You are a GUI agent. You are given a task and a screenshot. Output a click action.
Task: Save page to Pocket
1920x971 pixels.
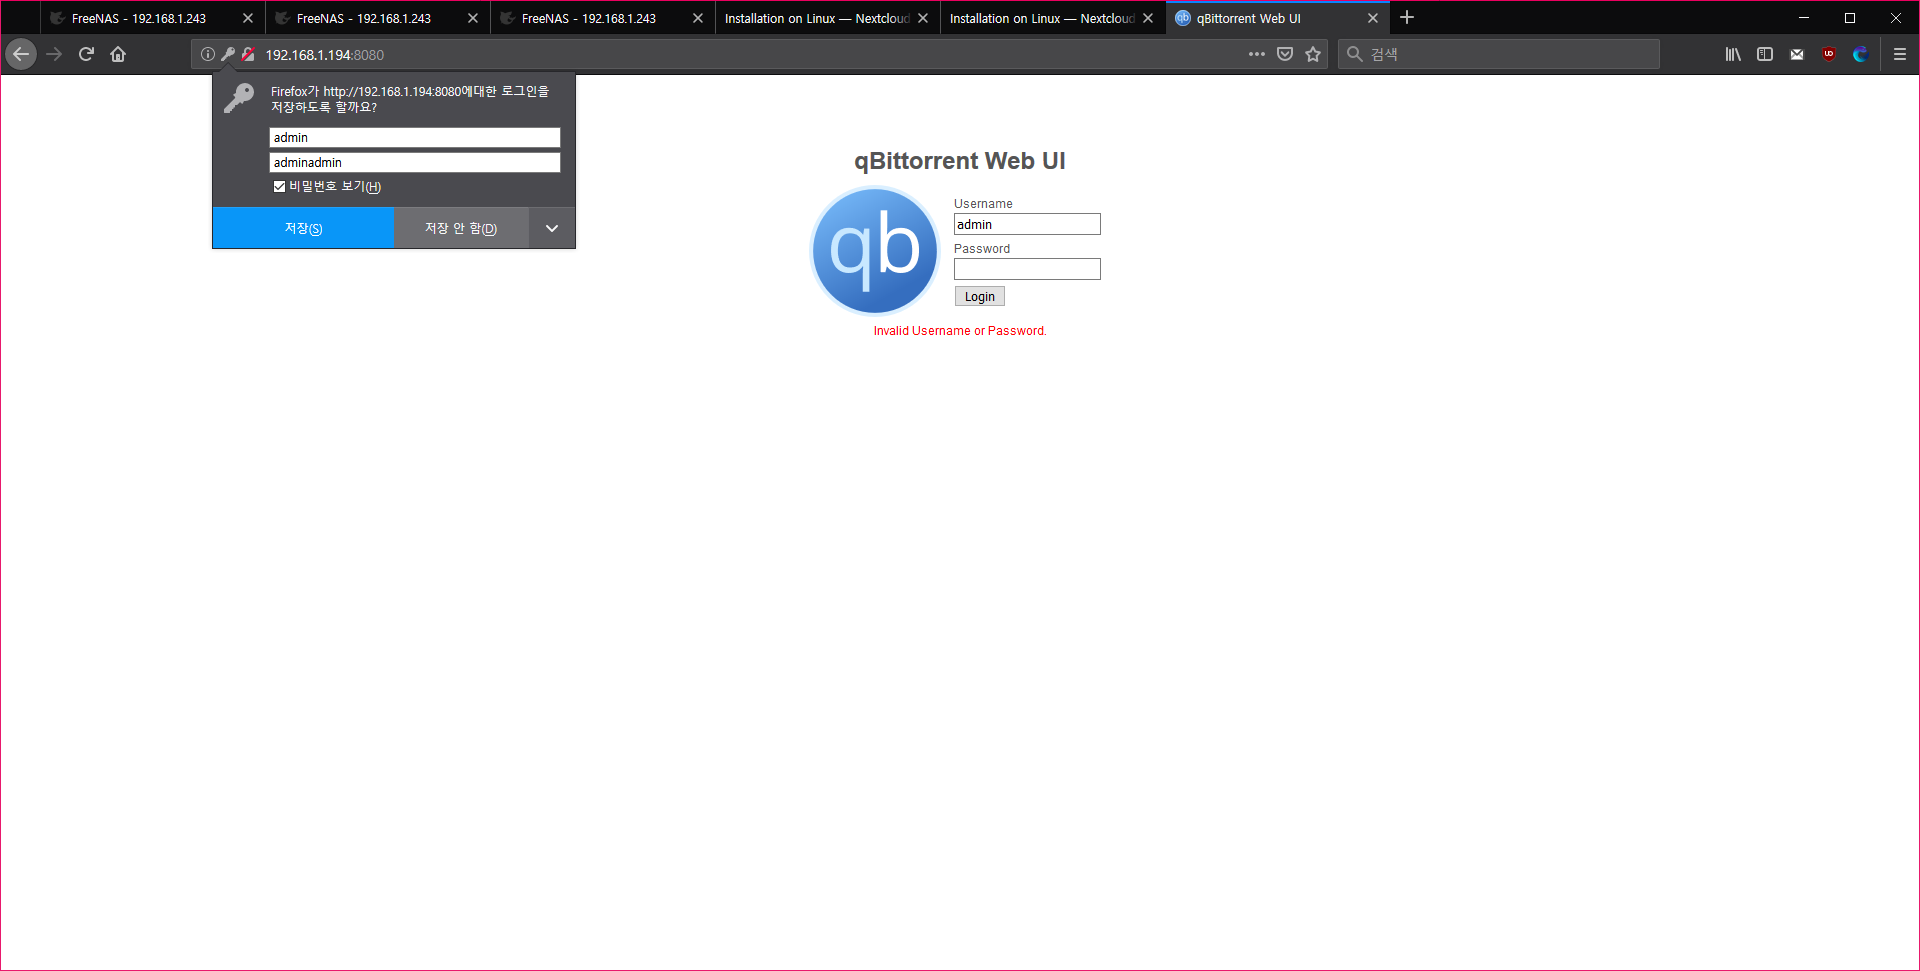[1285, 54]
